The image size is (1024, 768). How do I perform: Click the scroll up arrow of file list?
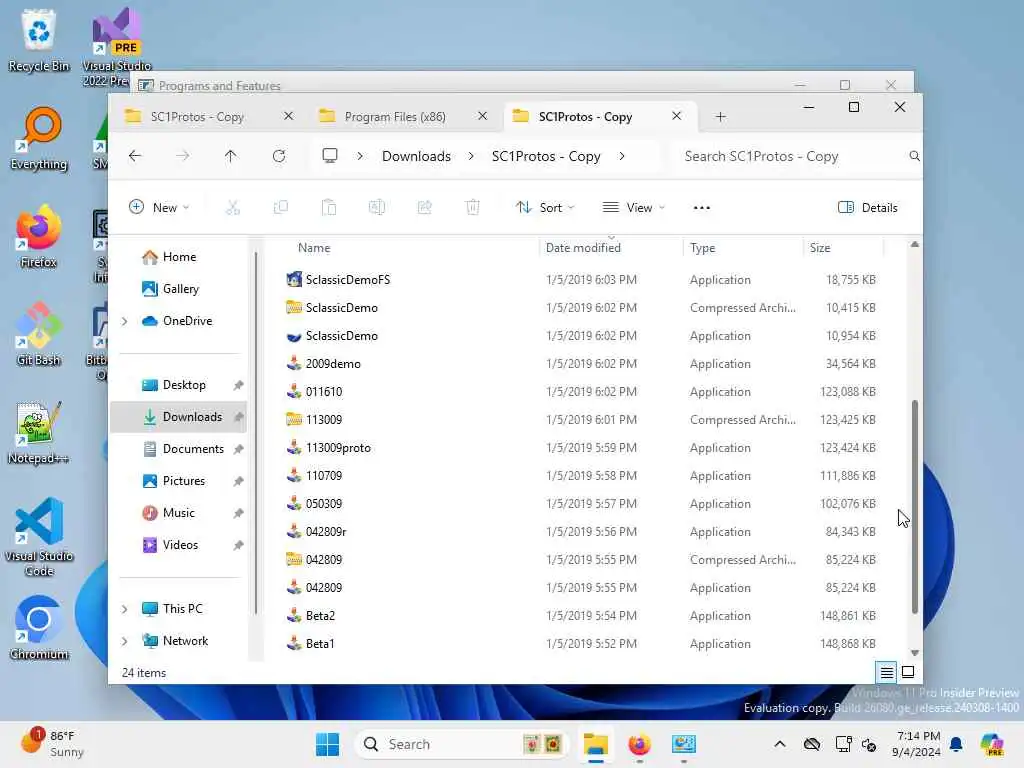coord(914,244)
